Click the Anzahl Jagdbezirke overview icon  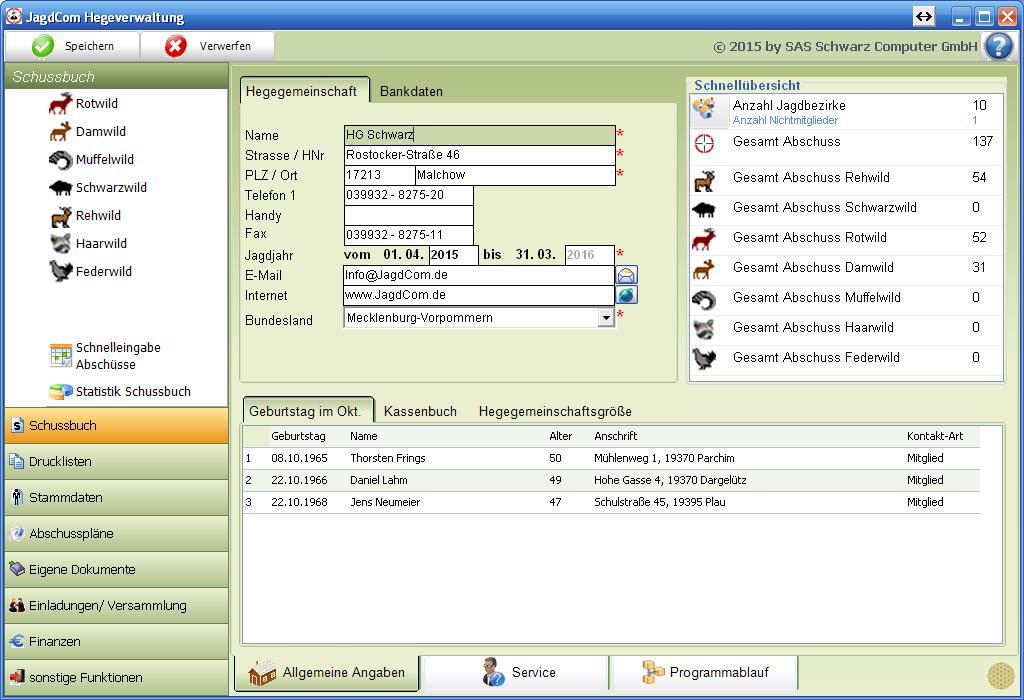[705, 110]
